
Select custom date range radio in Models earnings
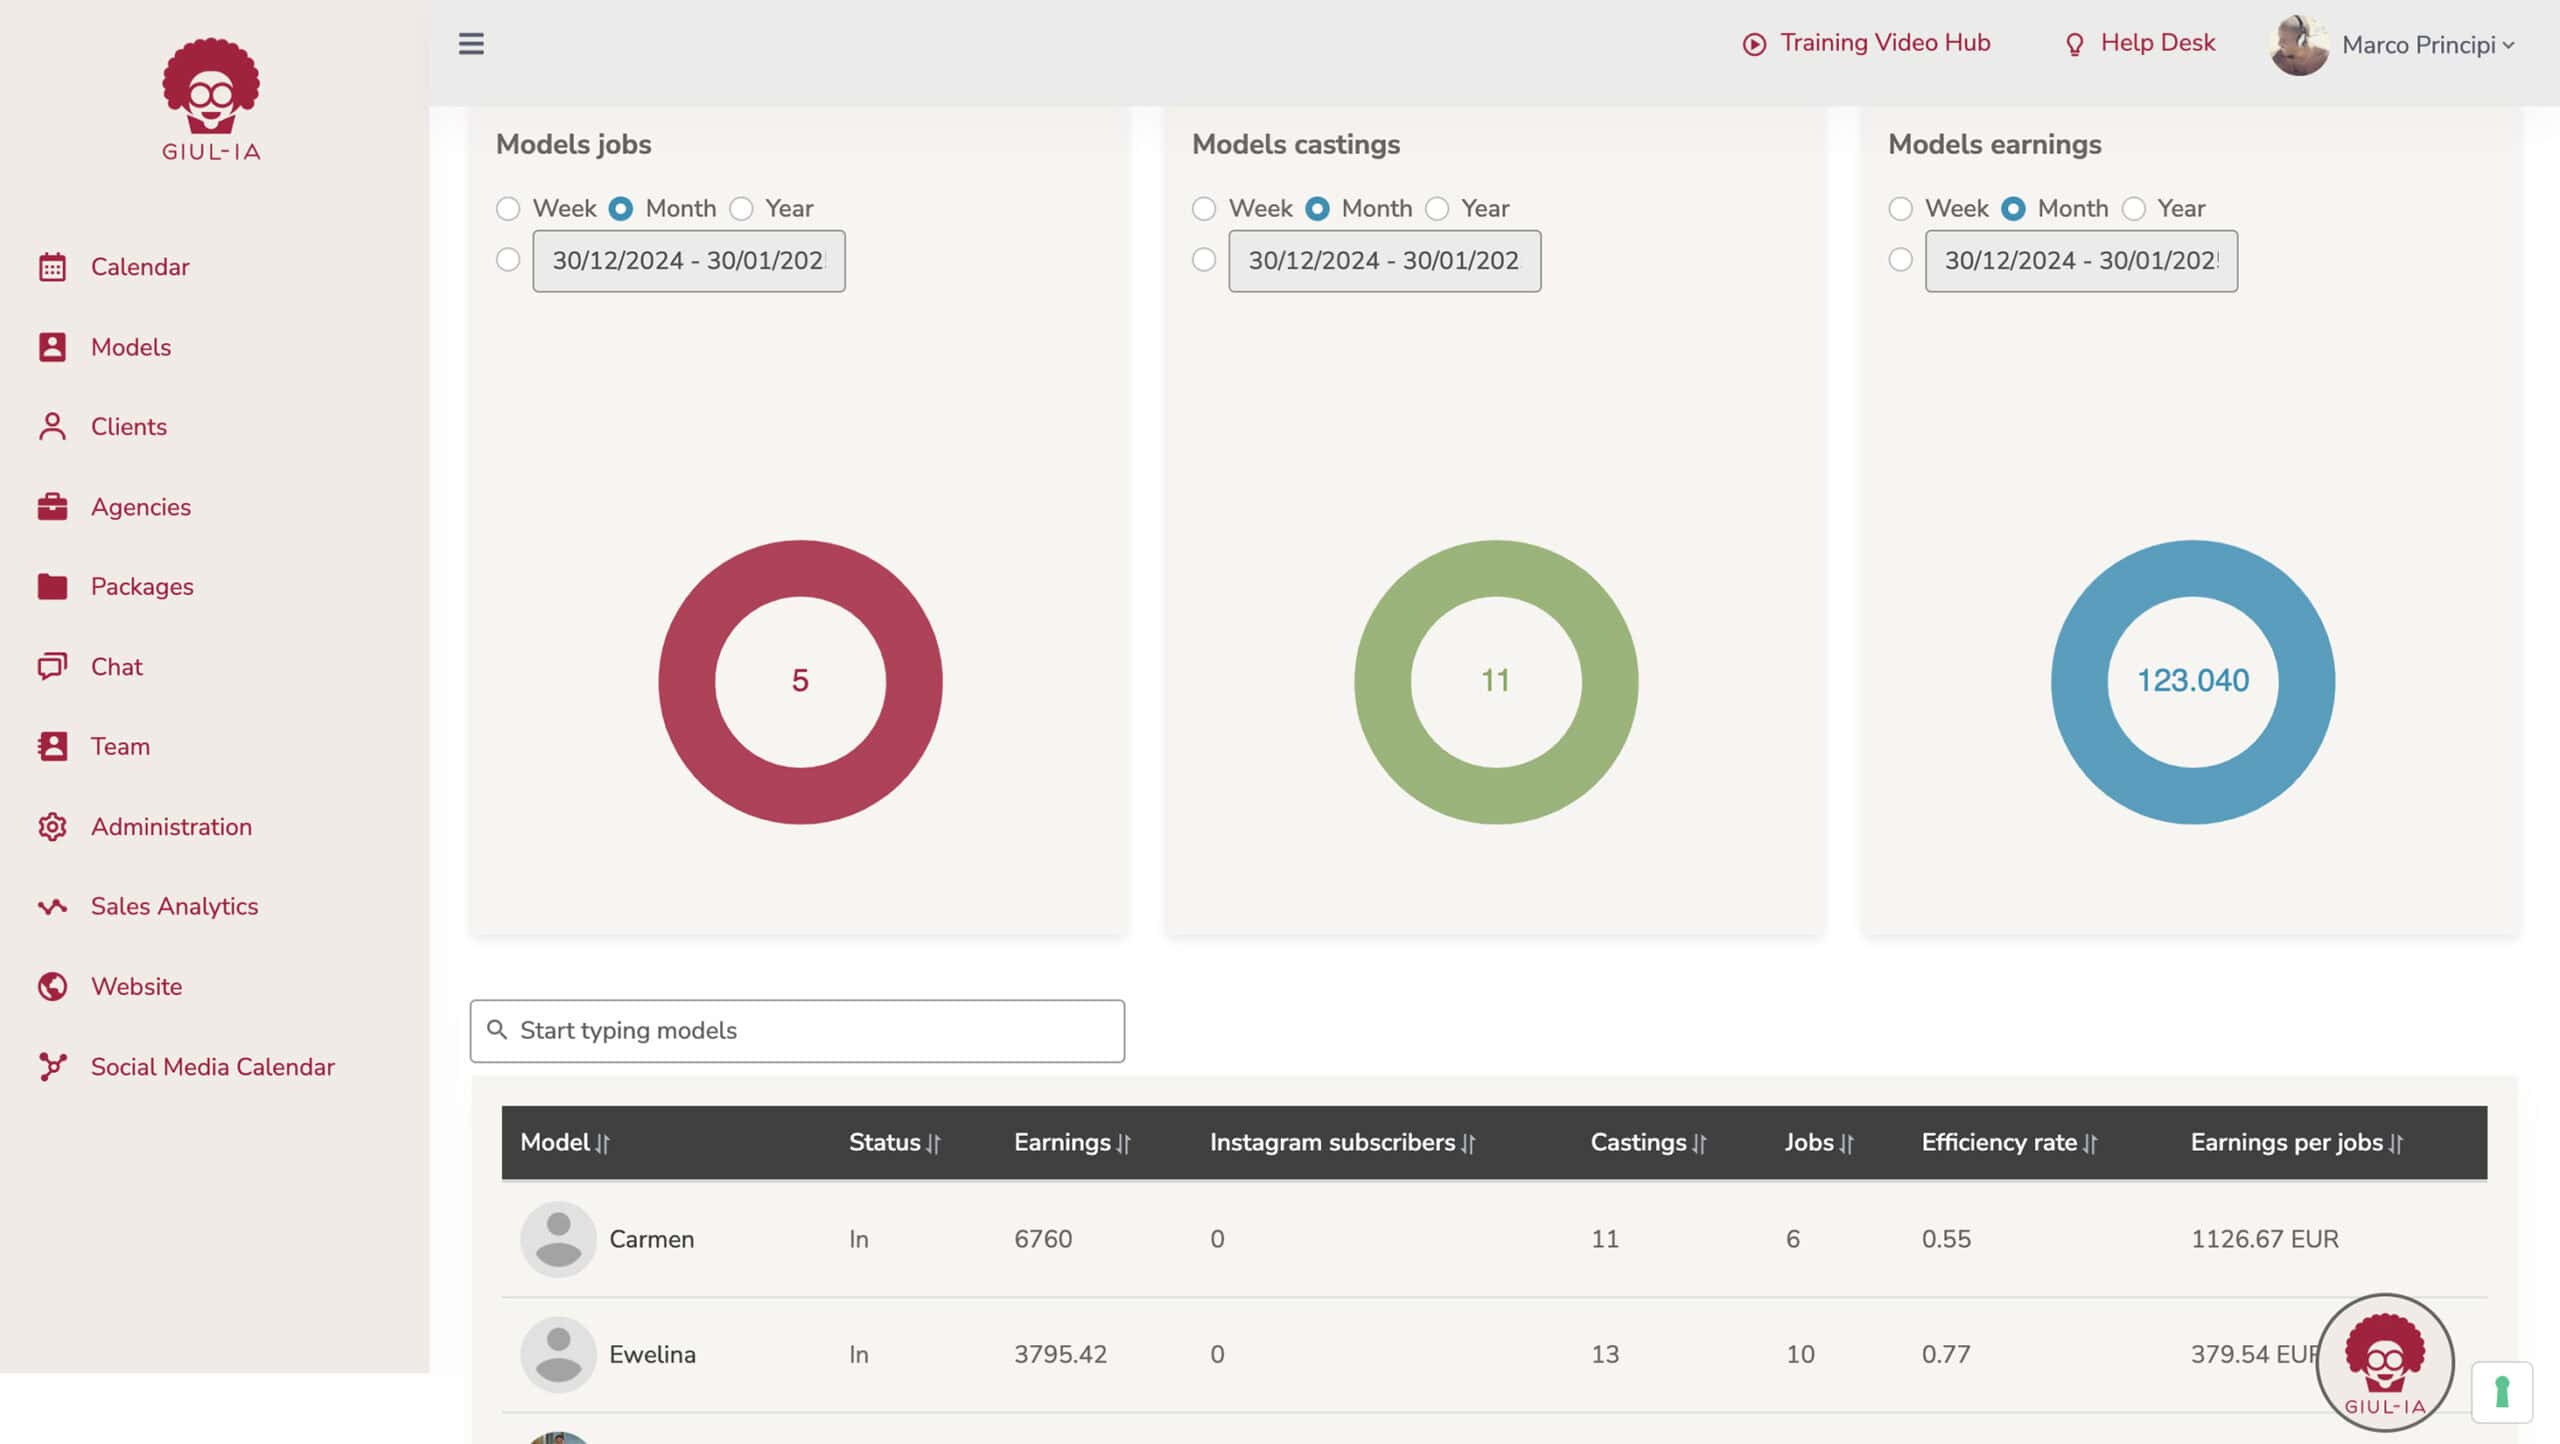1900,260
